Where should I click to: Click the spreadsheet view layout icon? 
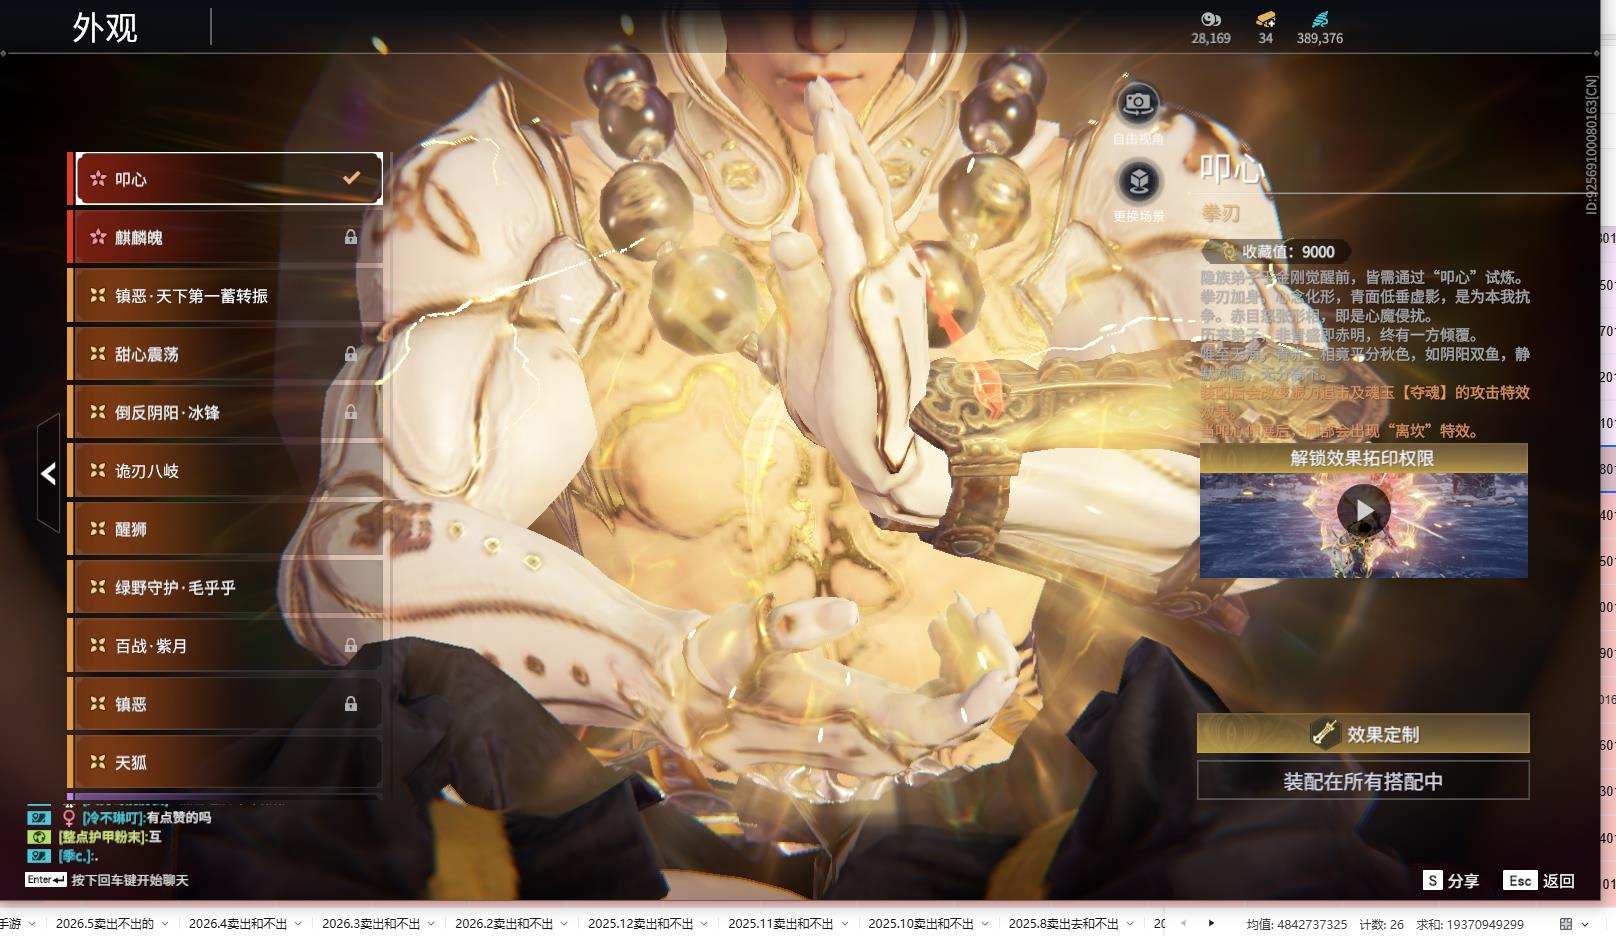click(1566, 924)
